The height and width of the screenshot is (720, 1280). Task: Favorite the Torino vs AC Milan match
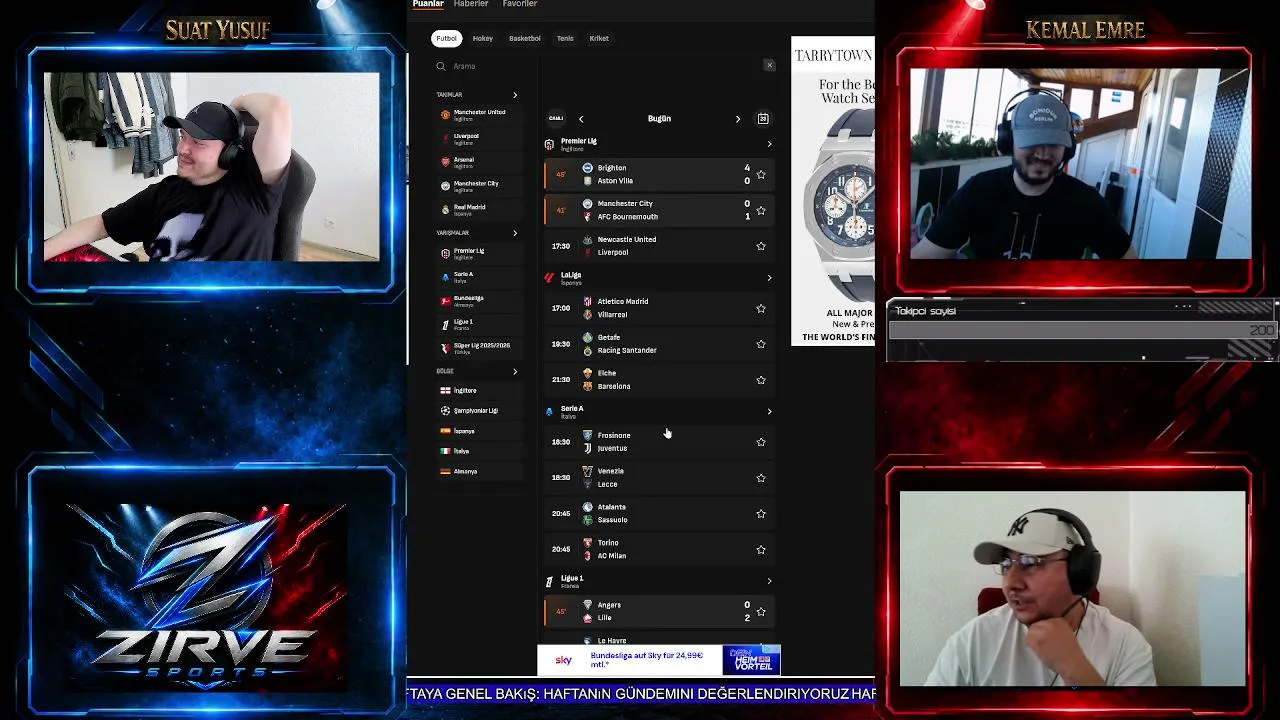coord(761,550)
